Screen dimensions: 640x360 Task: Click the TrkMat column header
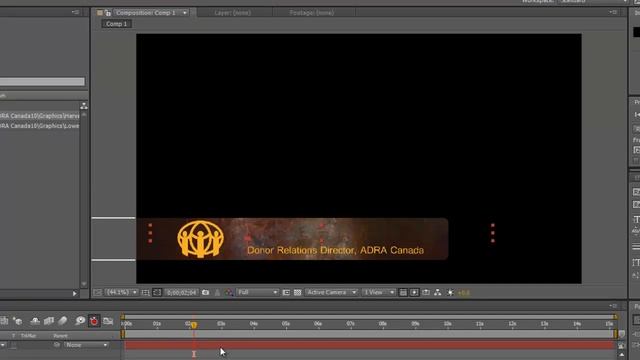click(x=28, y=336)
